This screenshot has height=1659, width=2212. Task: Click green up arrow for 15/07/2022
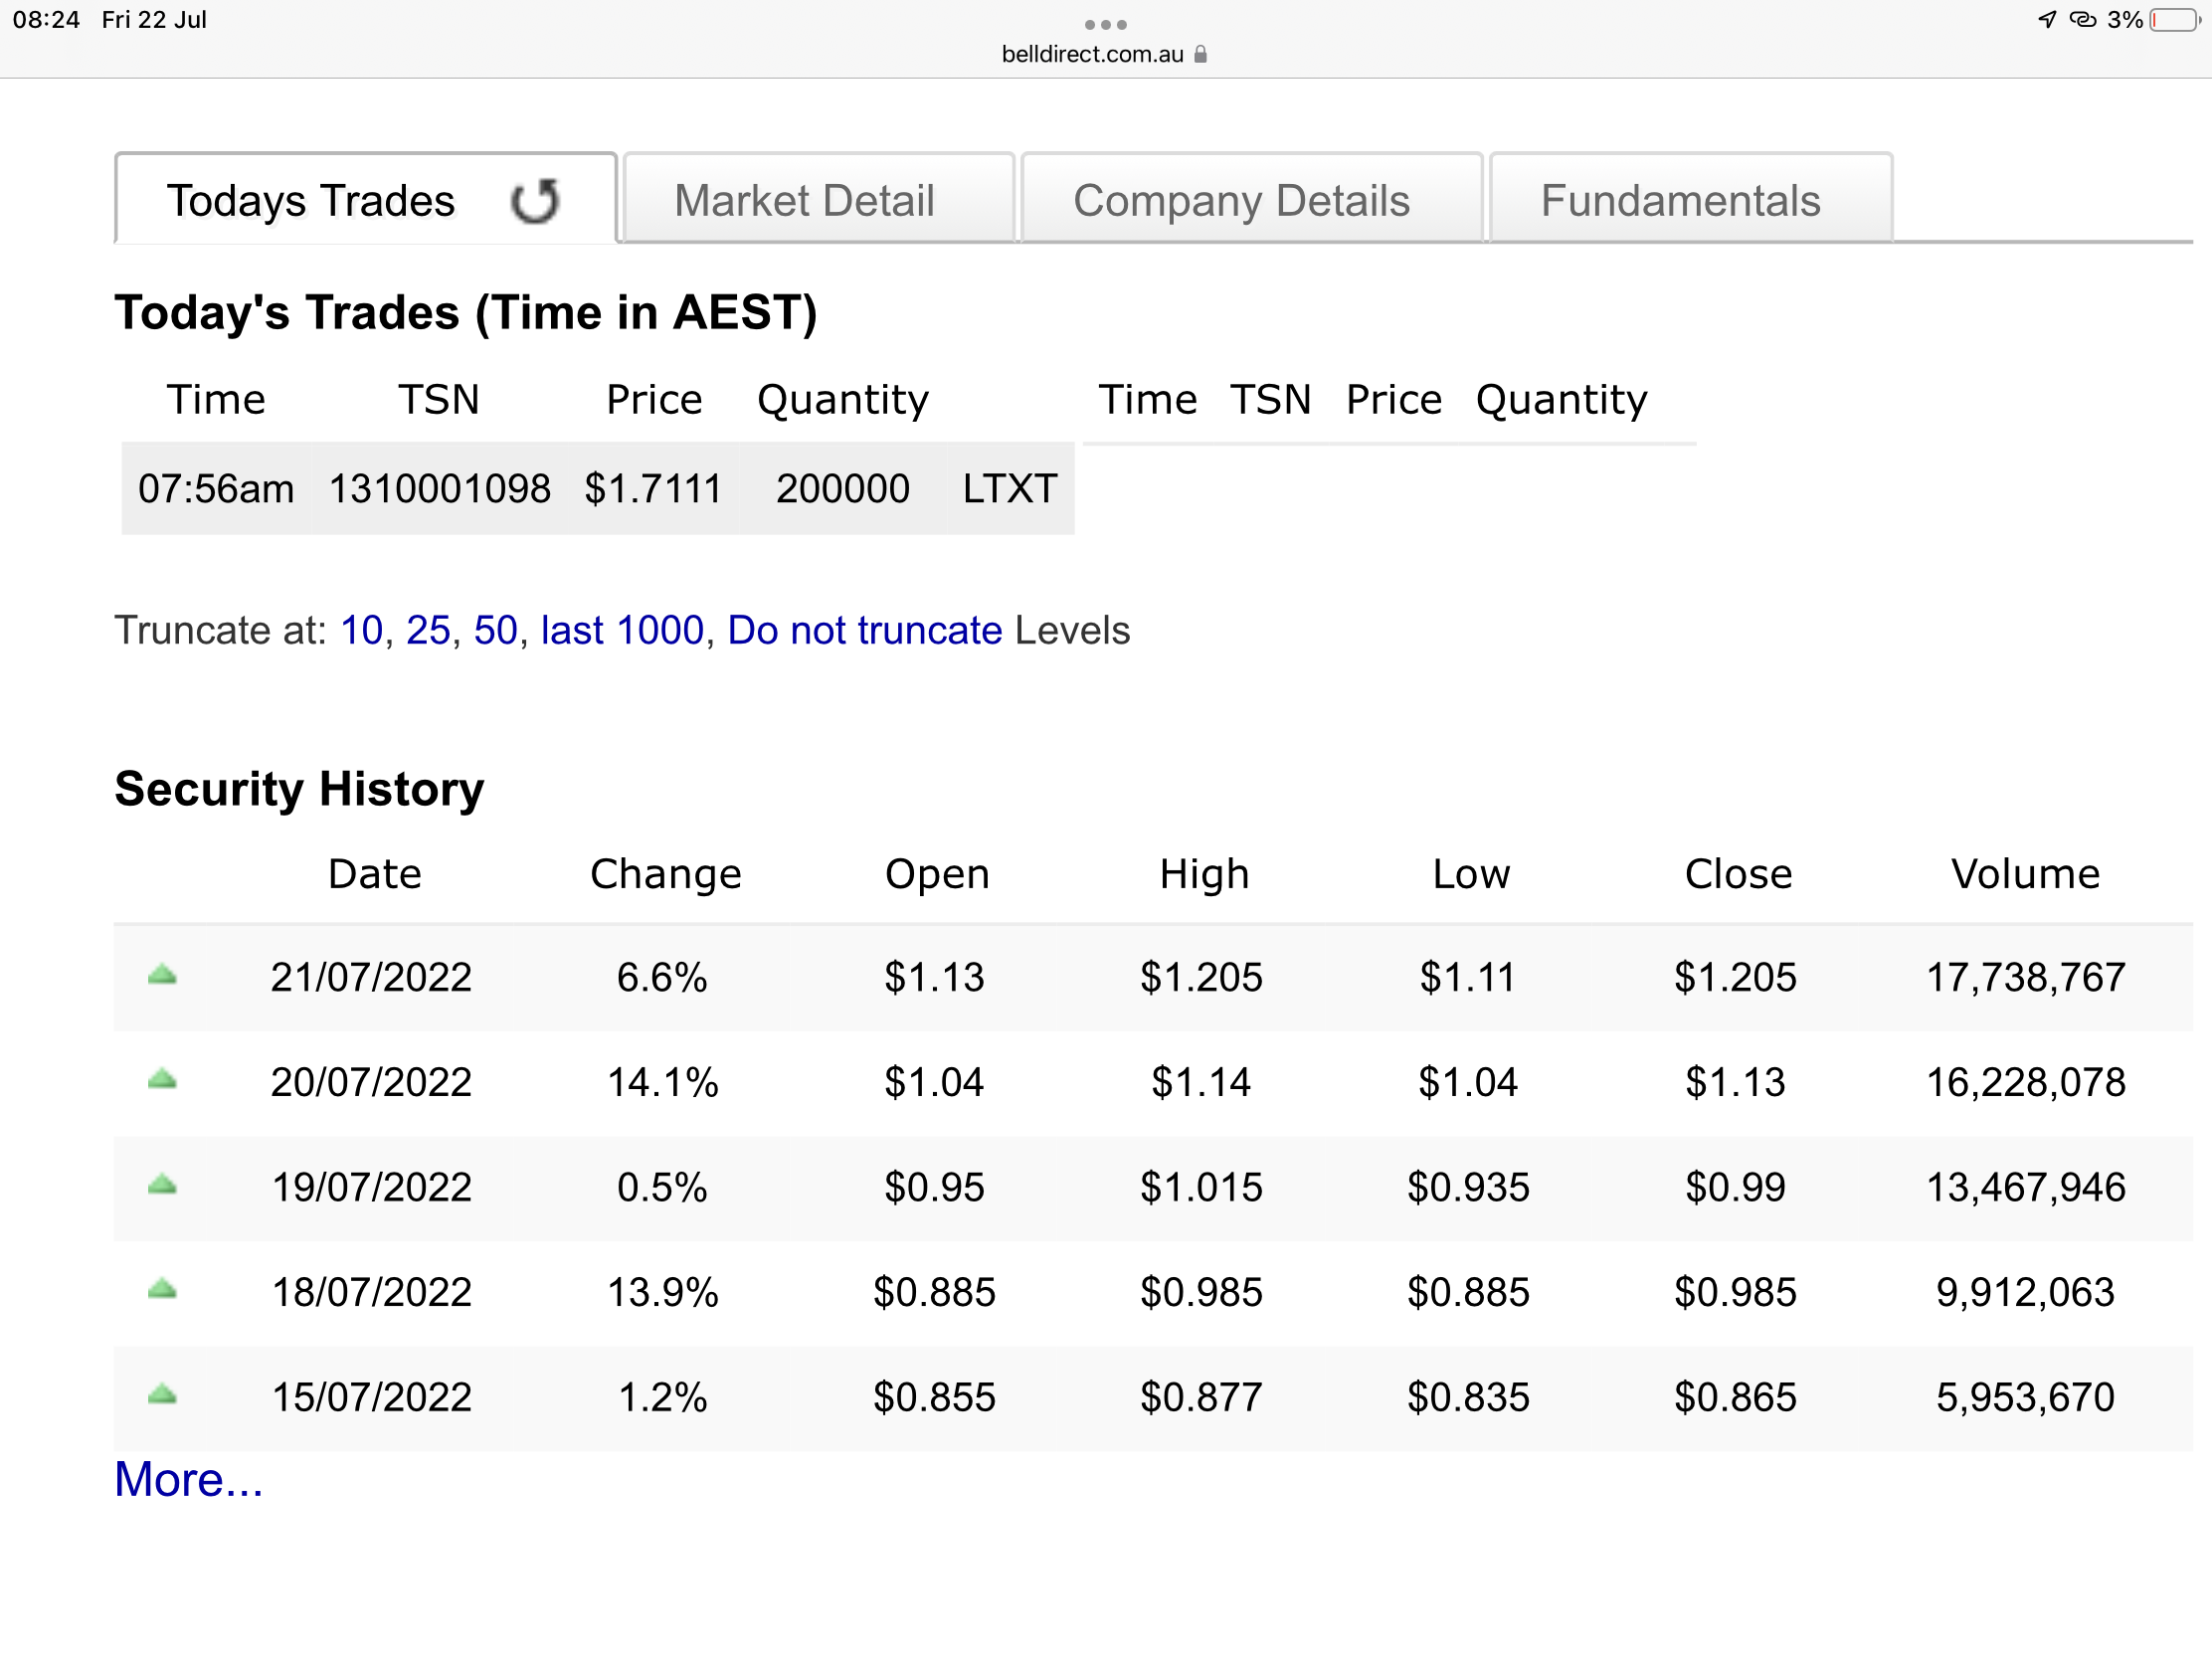(x=162, y=1396)
